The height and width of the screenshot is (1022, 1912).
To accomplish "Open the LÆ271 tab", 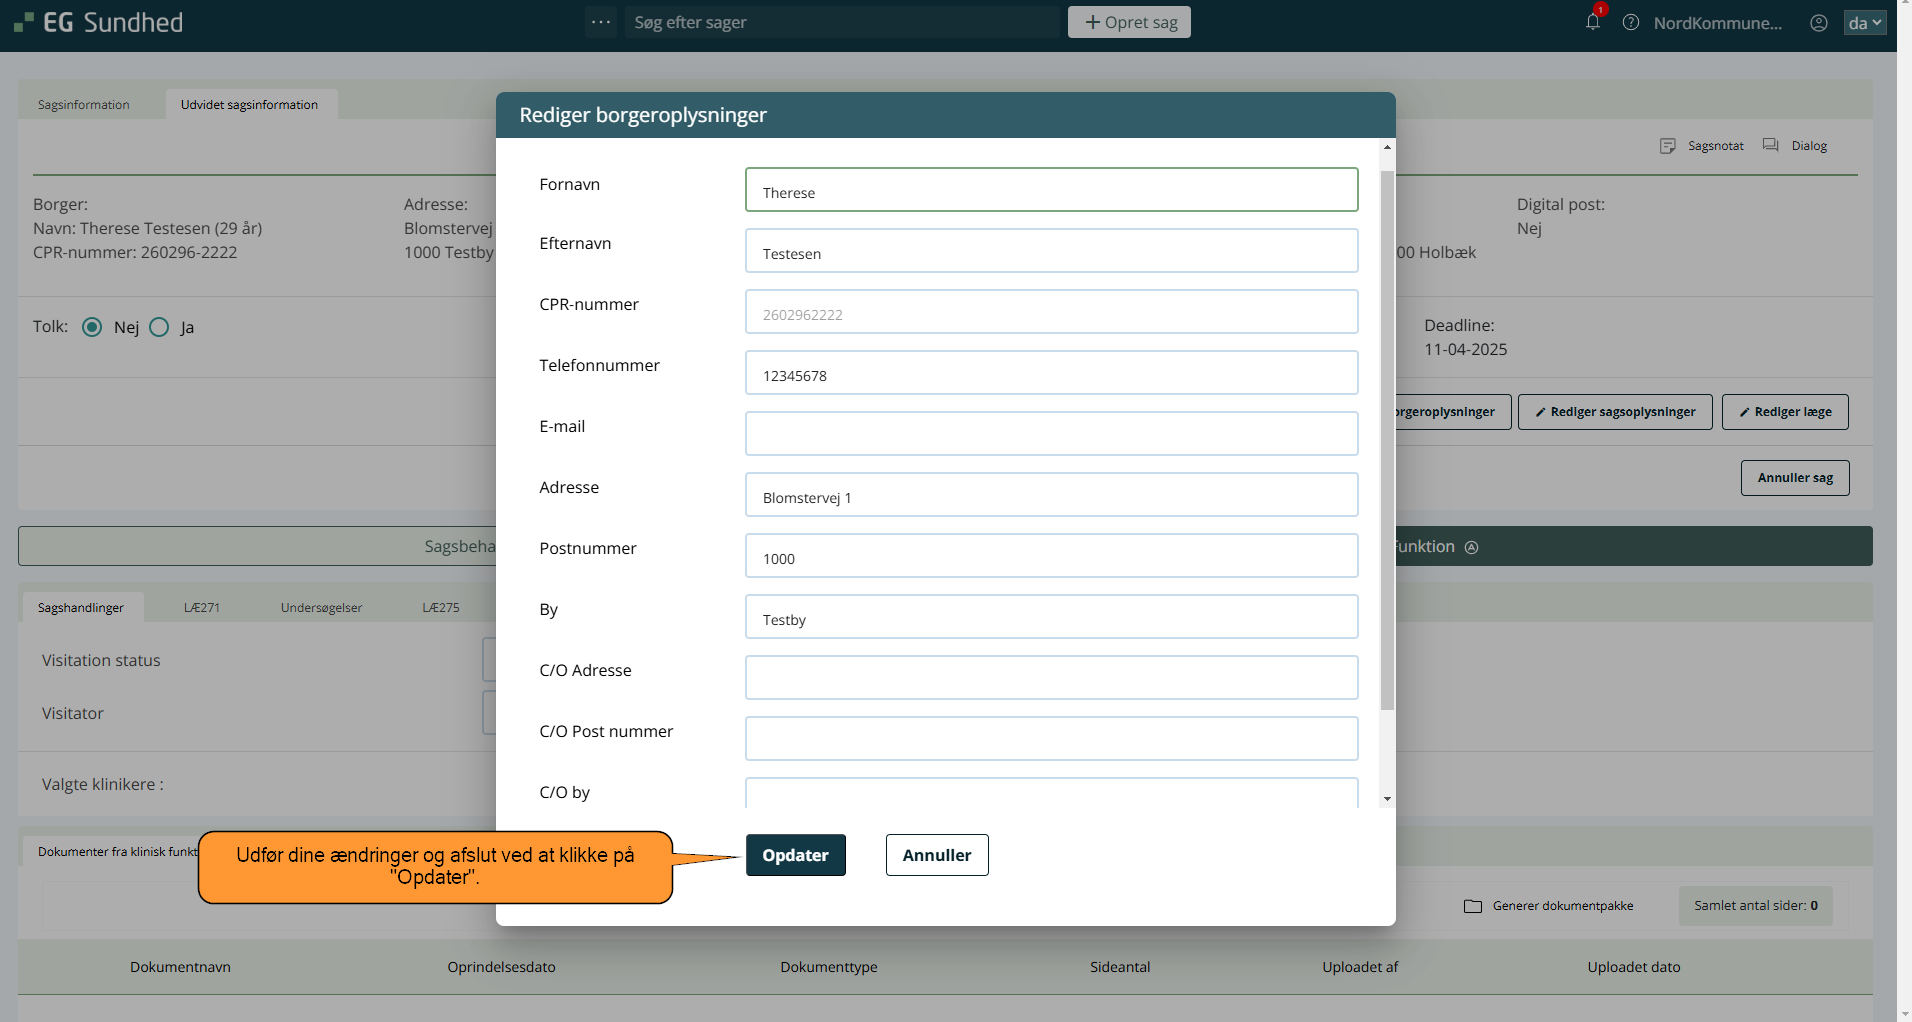I will [x=202, y=608].
